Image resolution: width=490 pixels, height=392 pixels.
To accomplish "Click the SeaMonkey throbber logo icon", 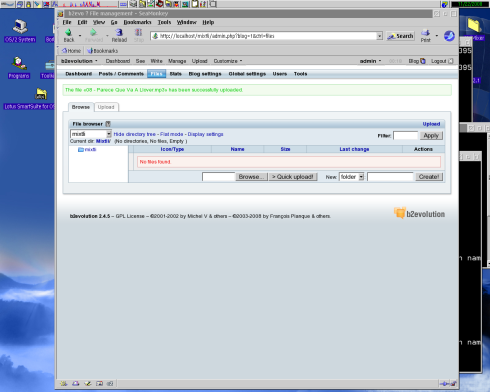I will pyautogui.click(x=449, y=36).
